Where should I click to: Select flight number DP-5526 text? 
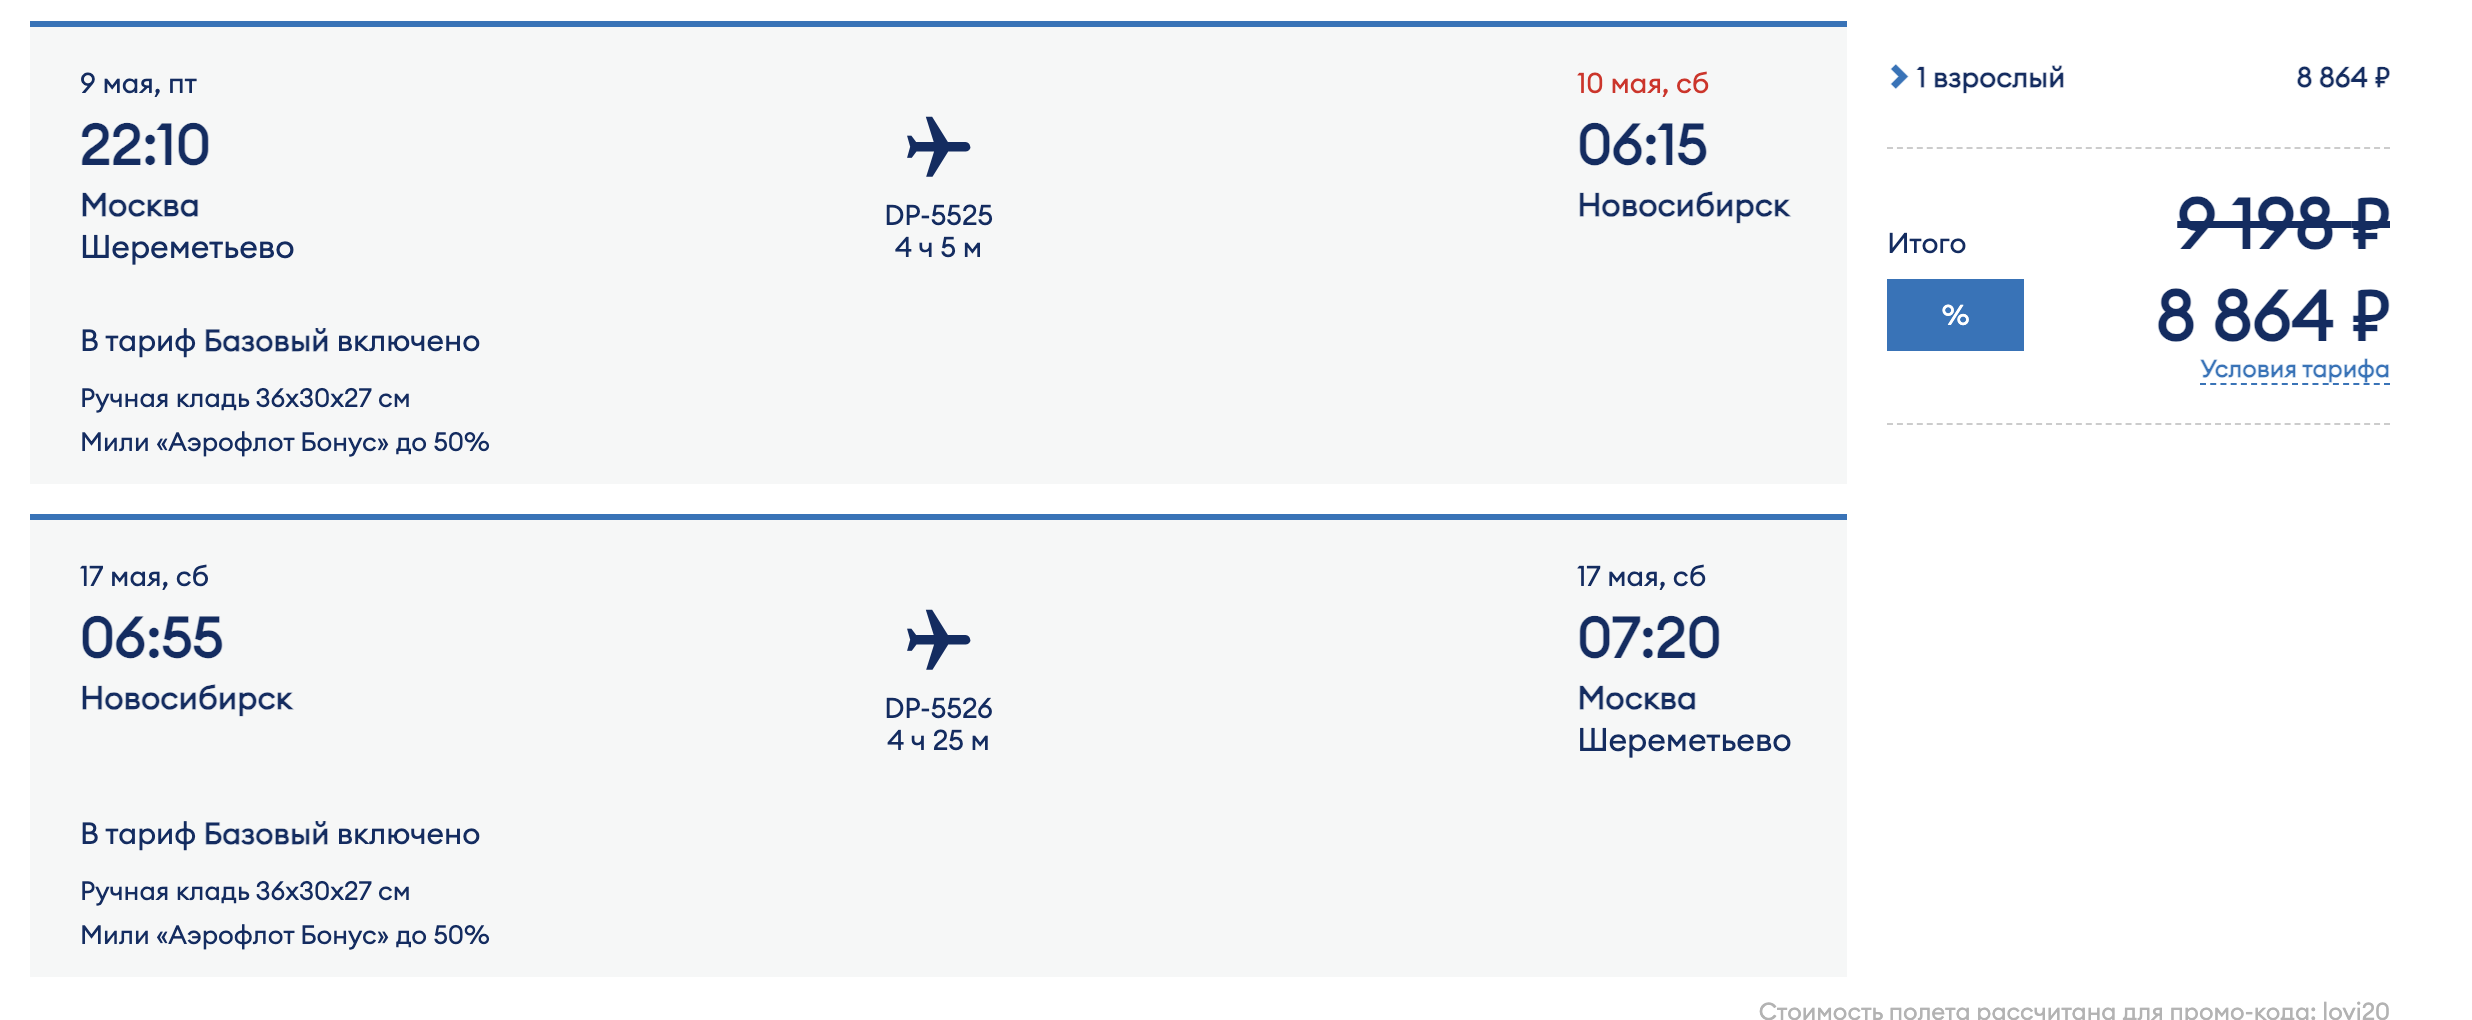click(x=938, y=708)
